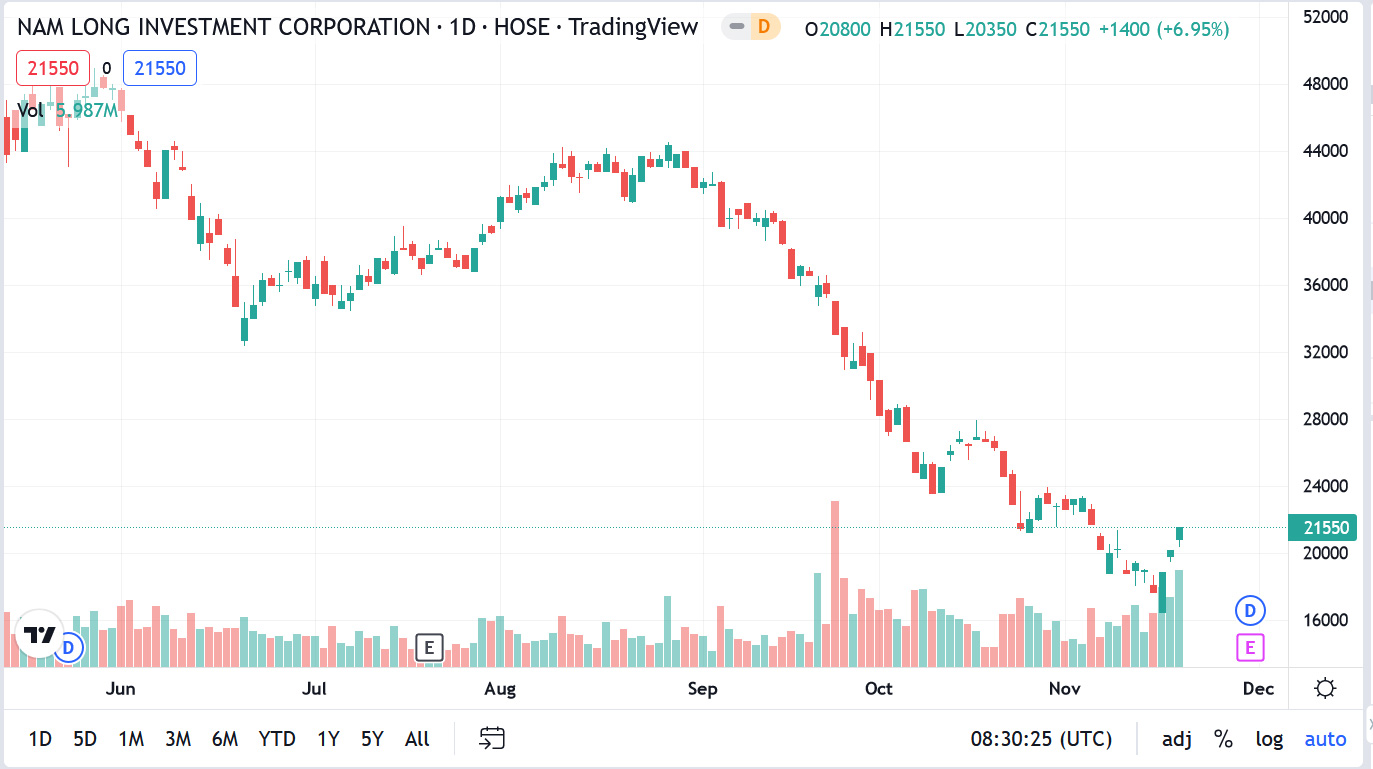Image resolution: width=1373 pixels, height=769 pixels.
Task: Toggle the adj dividend adjustment
Action: (1177, 739)
